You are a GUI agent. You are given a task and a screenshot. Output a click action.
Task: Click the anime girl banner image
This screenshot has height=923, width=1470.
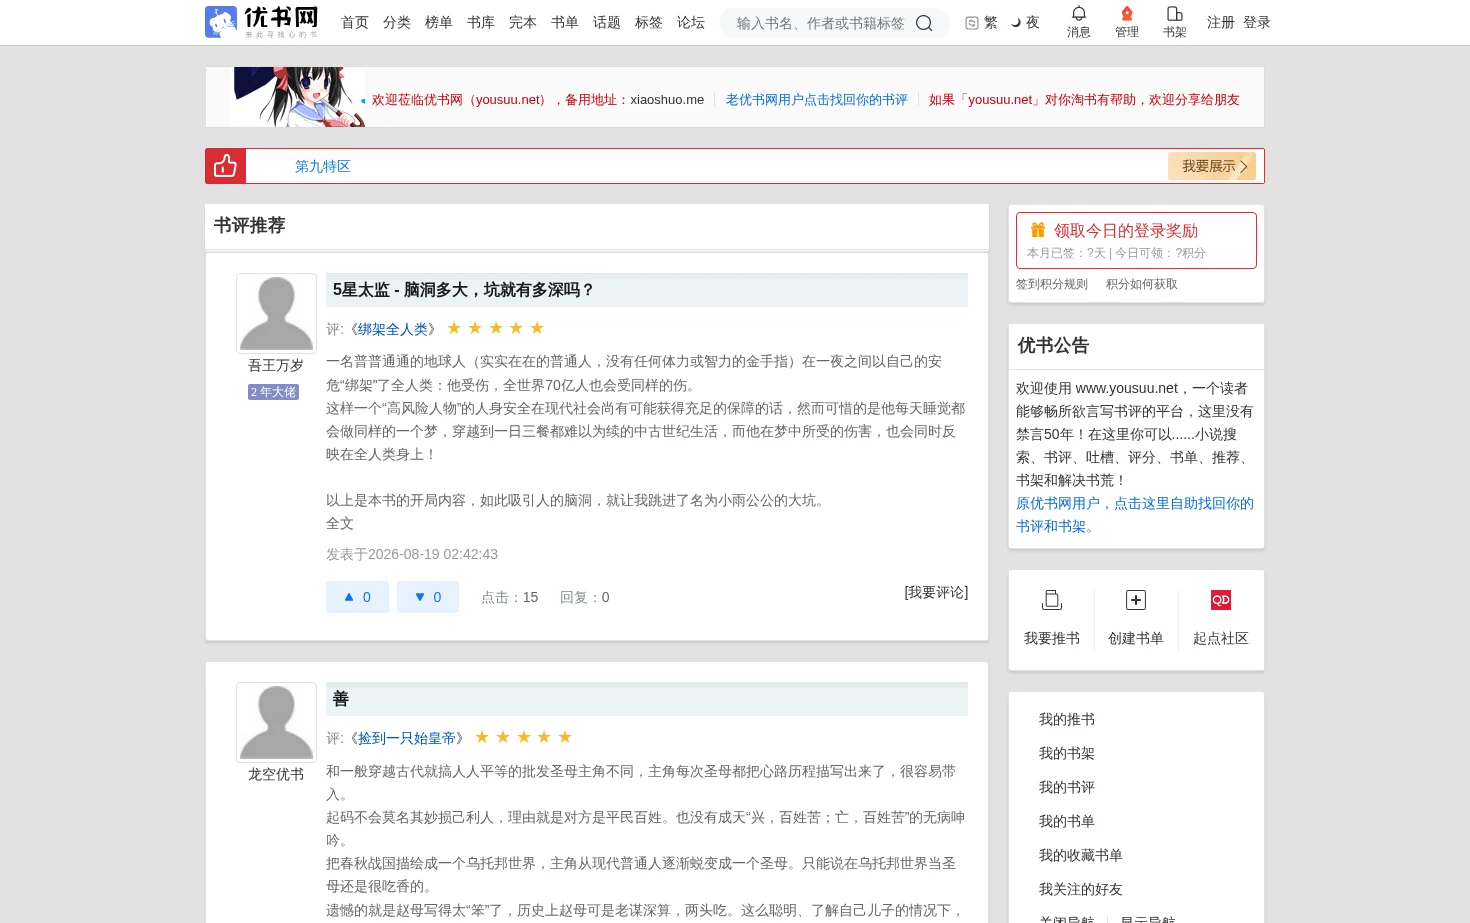298,97
